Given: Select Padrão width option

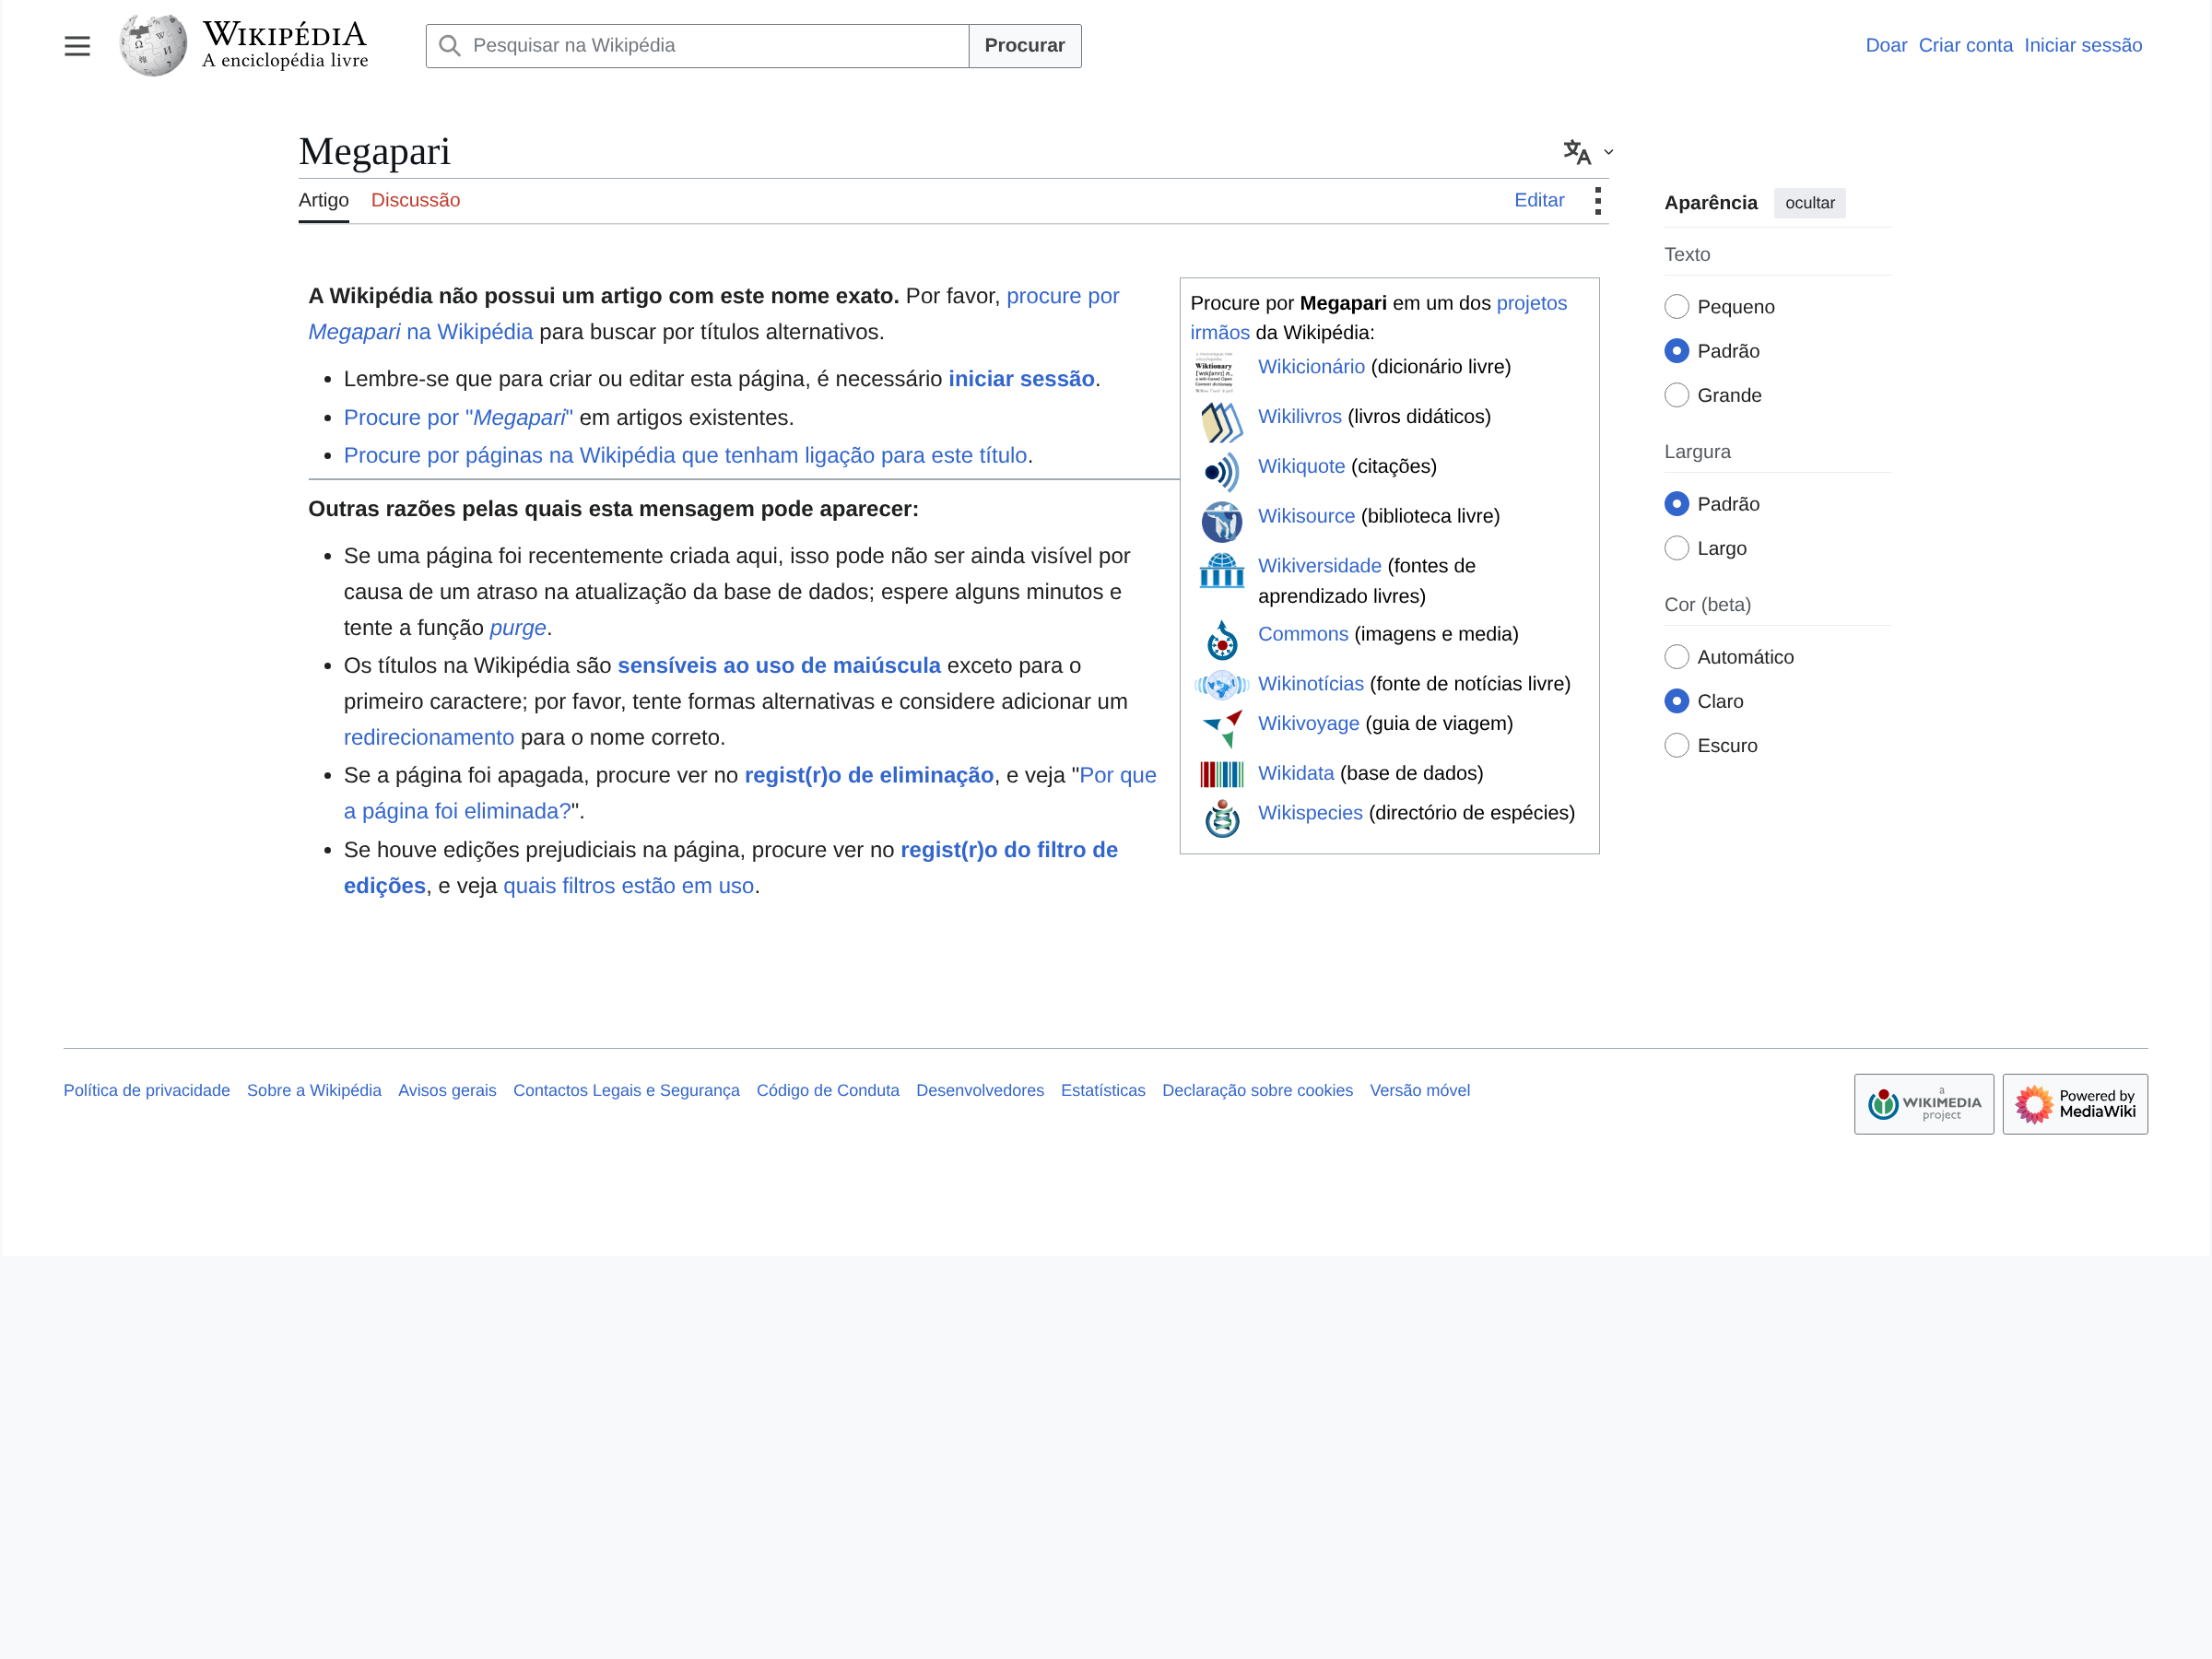Looking at the screenshot, I should (1677, 504).
